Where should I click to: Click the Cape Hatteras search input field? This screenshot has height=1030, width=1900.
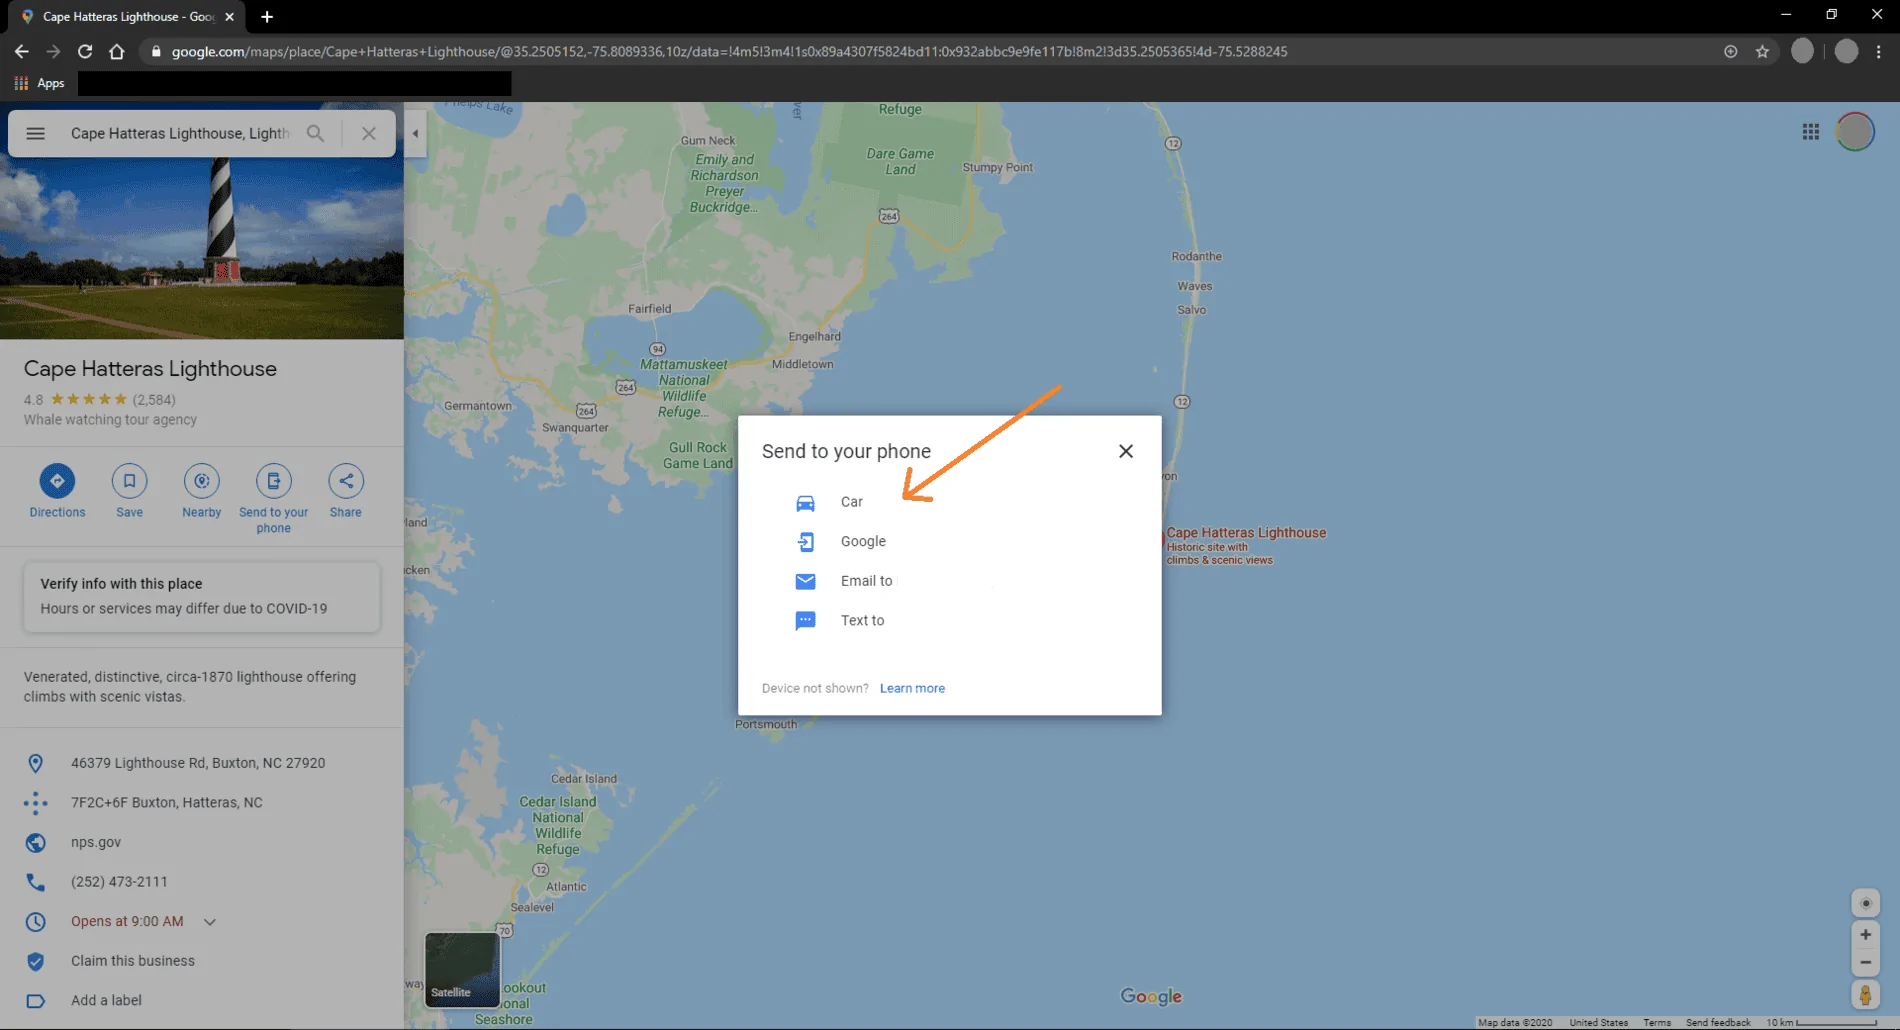pyautogui.click(x=180, y=133)
